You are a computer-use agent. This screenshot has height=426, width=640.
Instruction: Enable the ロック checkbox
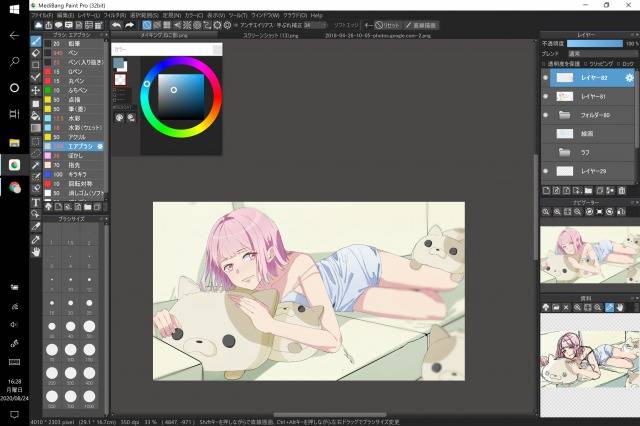pyautogui.click(x=619, y=64)
